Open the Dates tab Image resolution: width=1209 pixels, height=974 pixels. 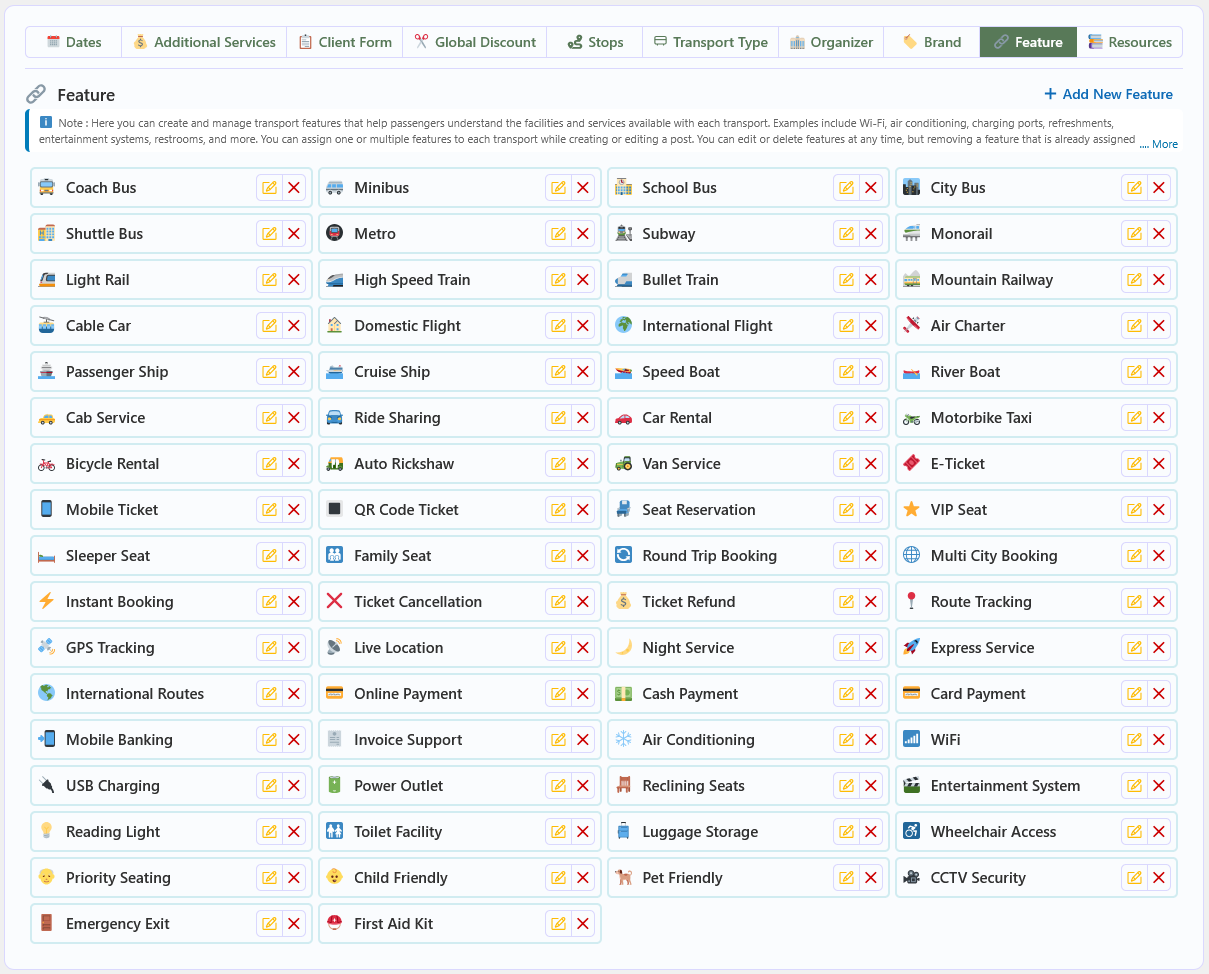[x=74, y=42]
